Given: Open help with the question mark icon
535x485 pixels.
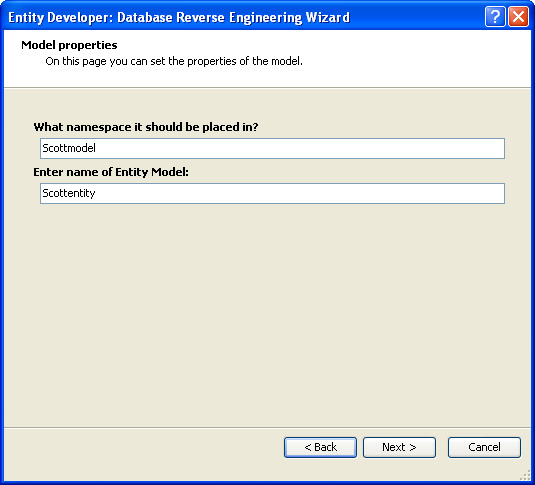Looking at the screenshot, I should [495, 16].
